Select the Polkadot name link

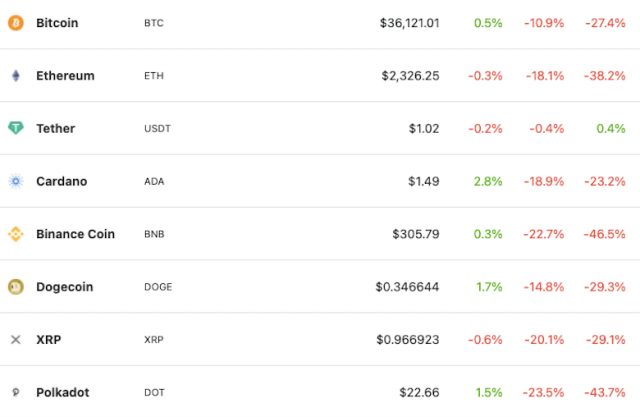pyautogui.click(x=62, y=393)
